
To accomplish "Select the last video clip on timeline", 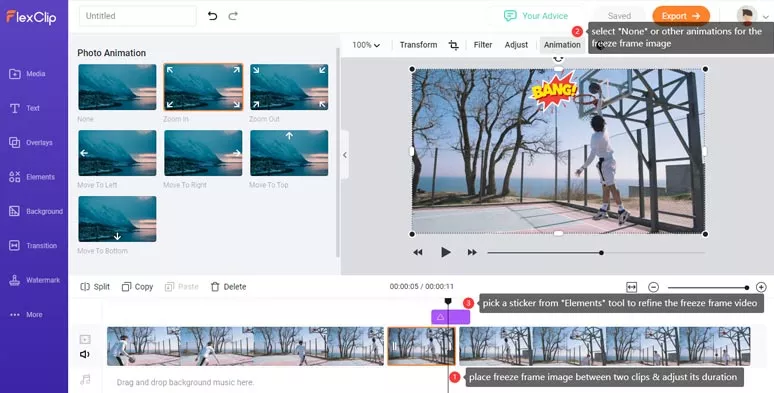I will click(605, 346).
